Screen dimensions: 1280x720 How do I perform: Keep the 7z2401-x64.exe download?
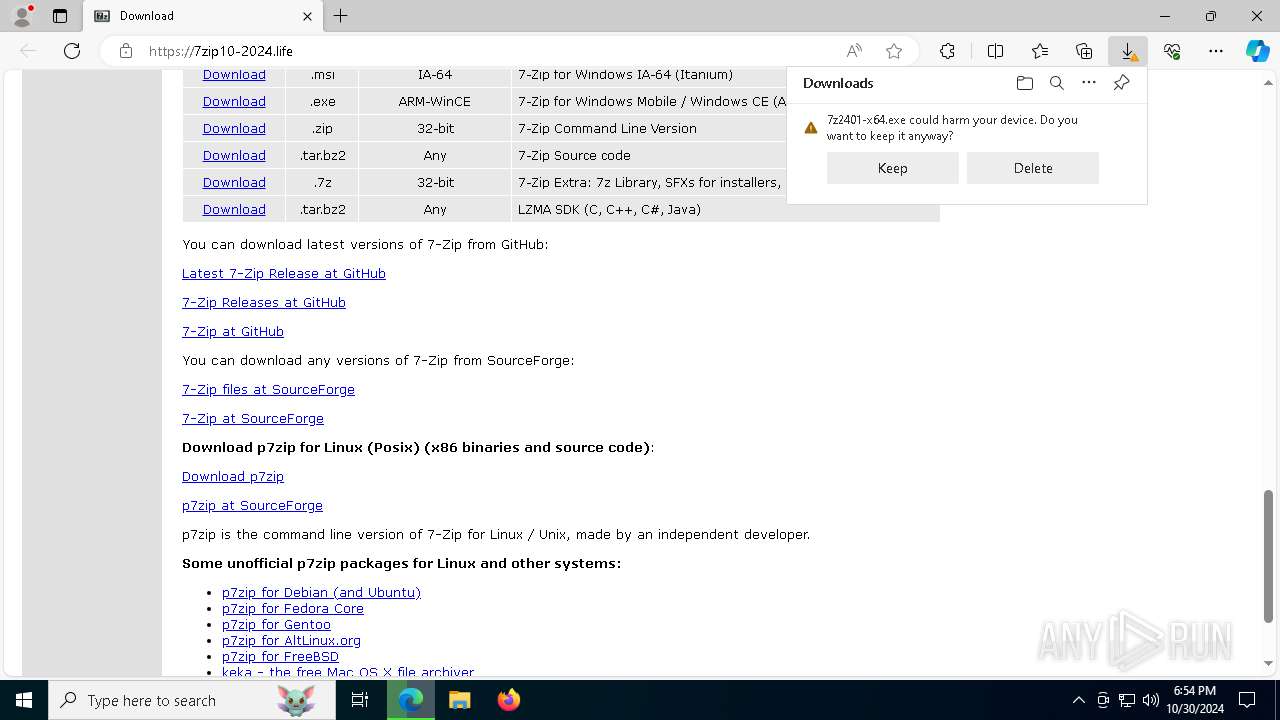893,168
